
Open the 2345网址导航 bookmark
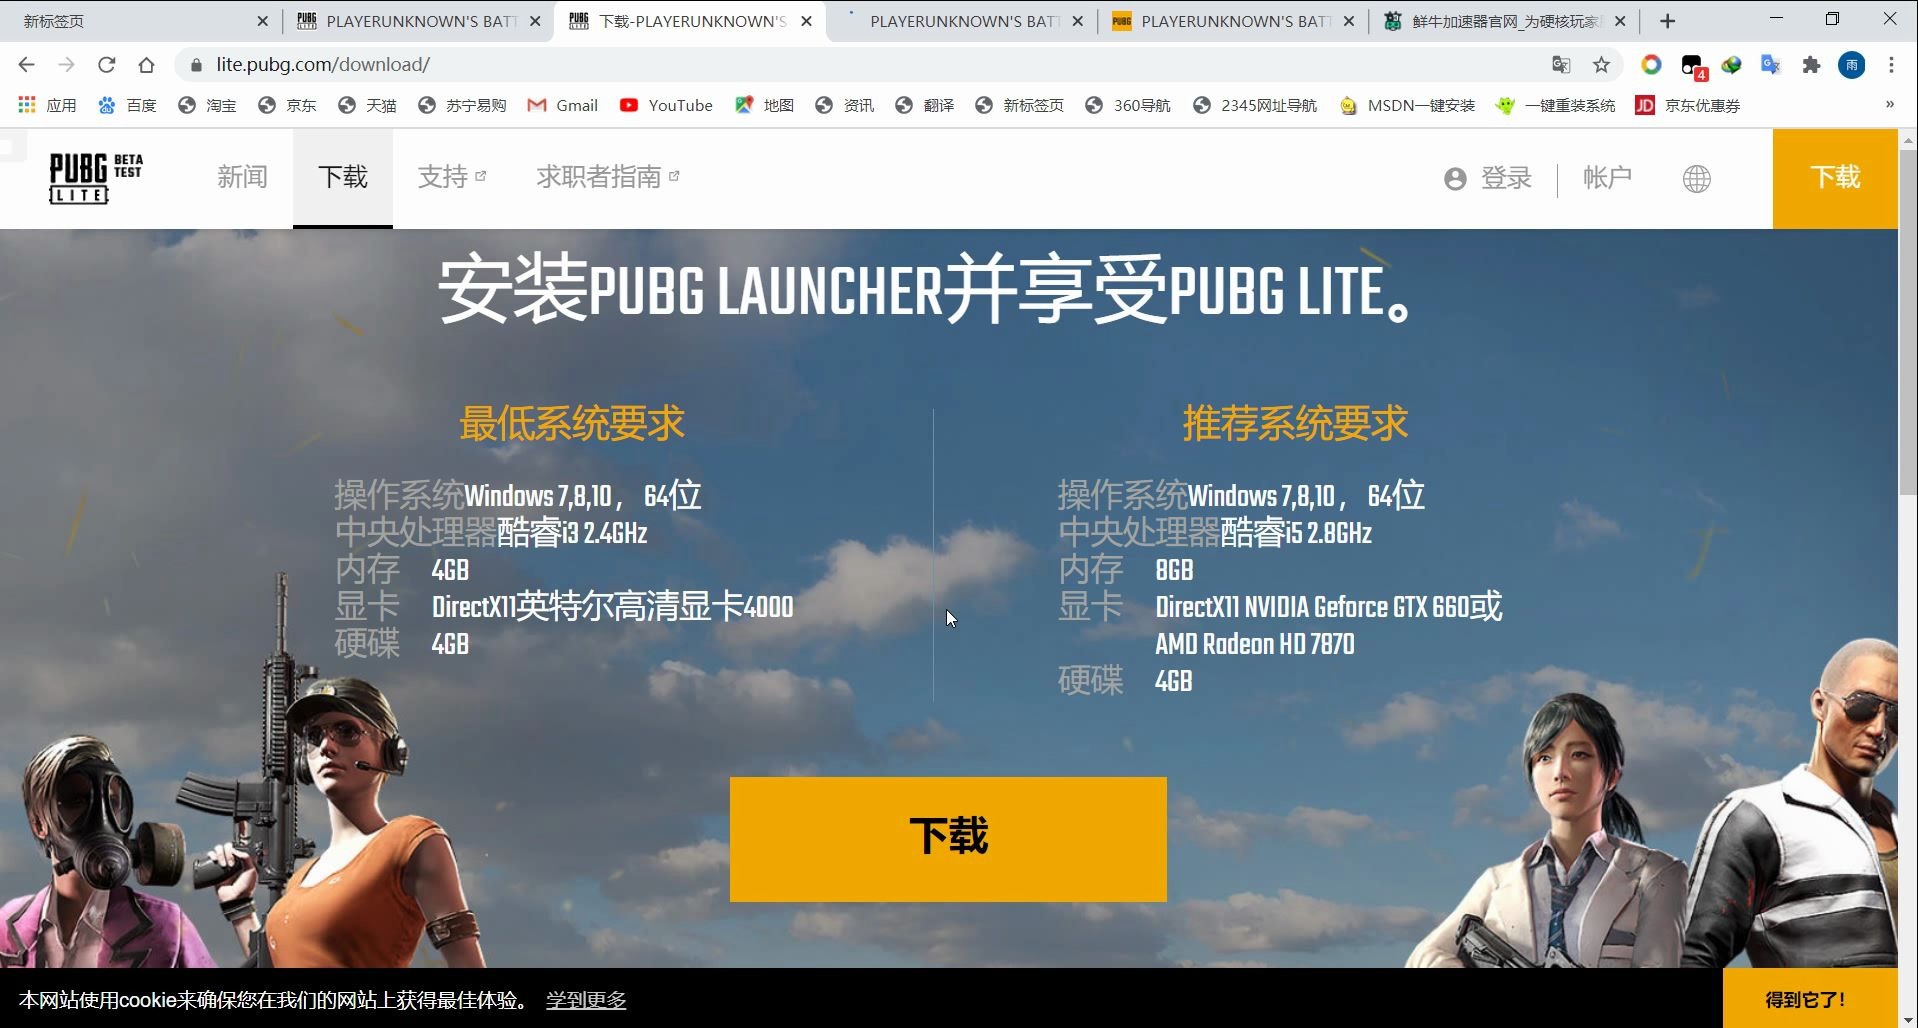(x=1255, y=105)
